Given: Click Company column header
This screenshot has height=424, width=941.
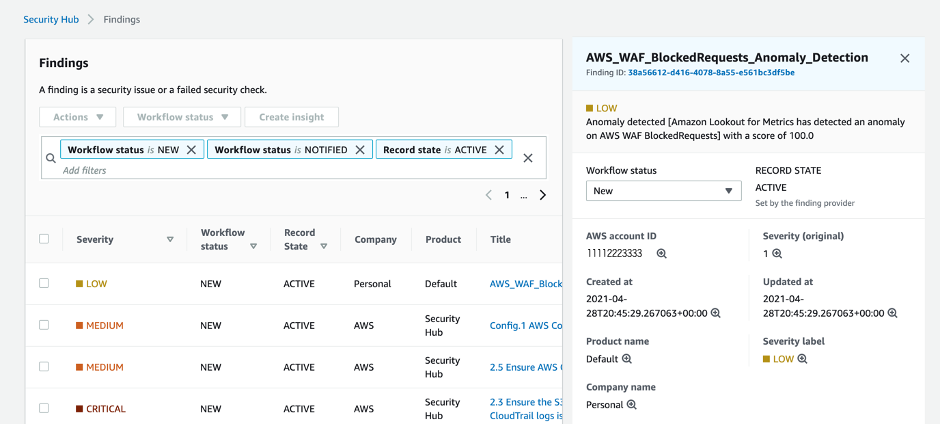Looking at the screenshot, I should point(376,239).
